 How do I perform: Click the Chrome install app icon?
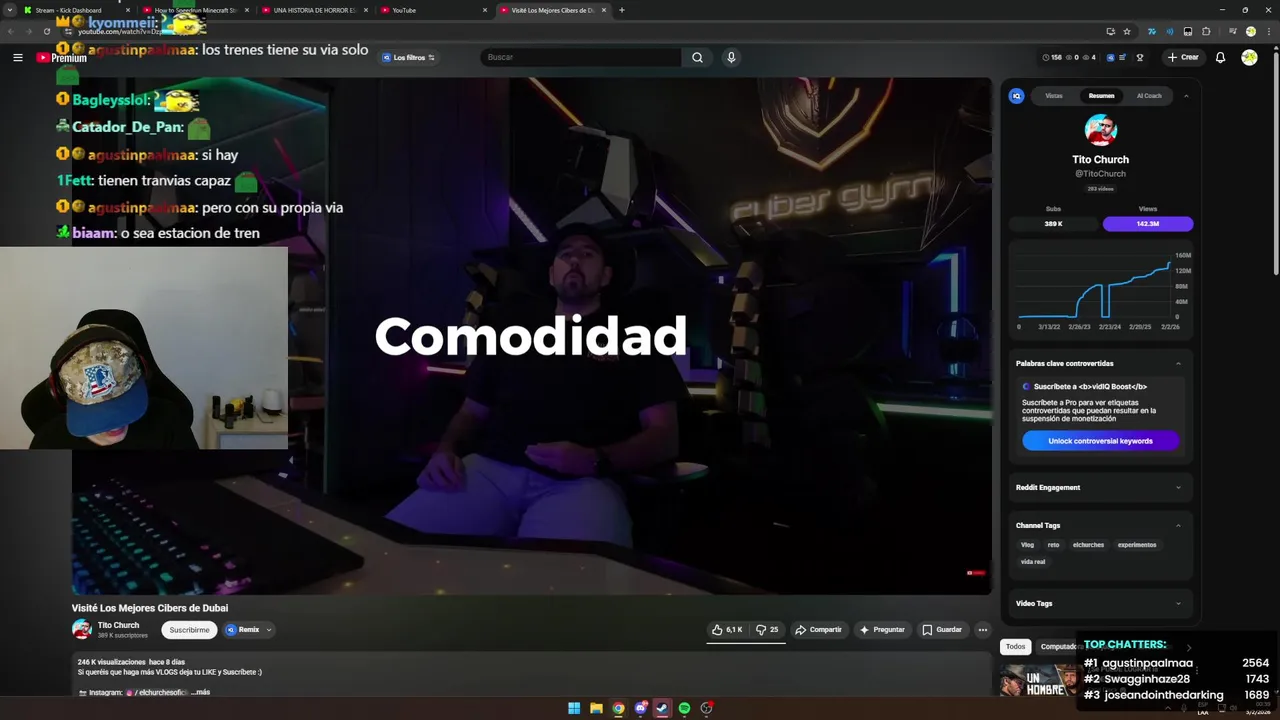coord(1110,31)
